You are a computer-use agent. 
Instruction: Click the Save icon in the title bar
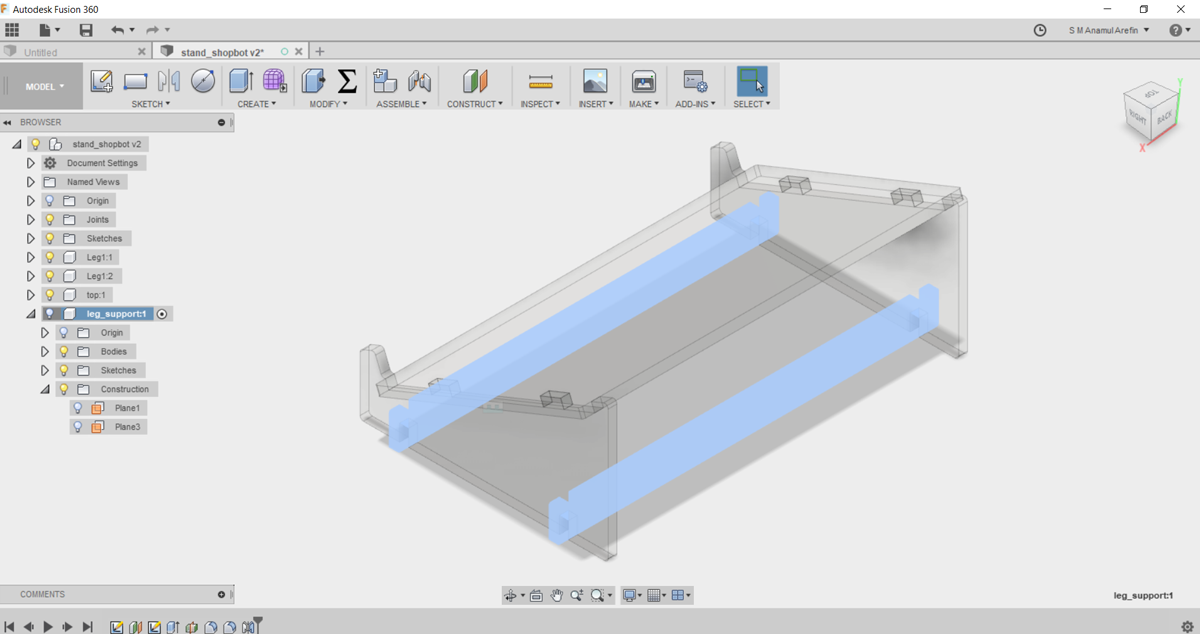click(x=86, y=30)
